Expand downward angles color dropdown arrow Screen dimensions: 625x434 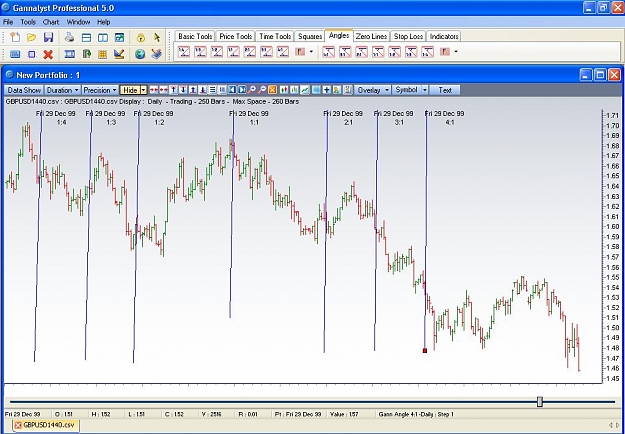pyautogui.click(x=456, y=52)
